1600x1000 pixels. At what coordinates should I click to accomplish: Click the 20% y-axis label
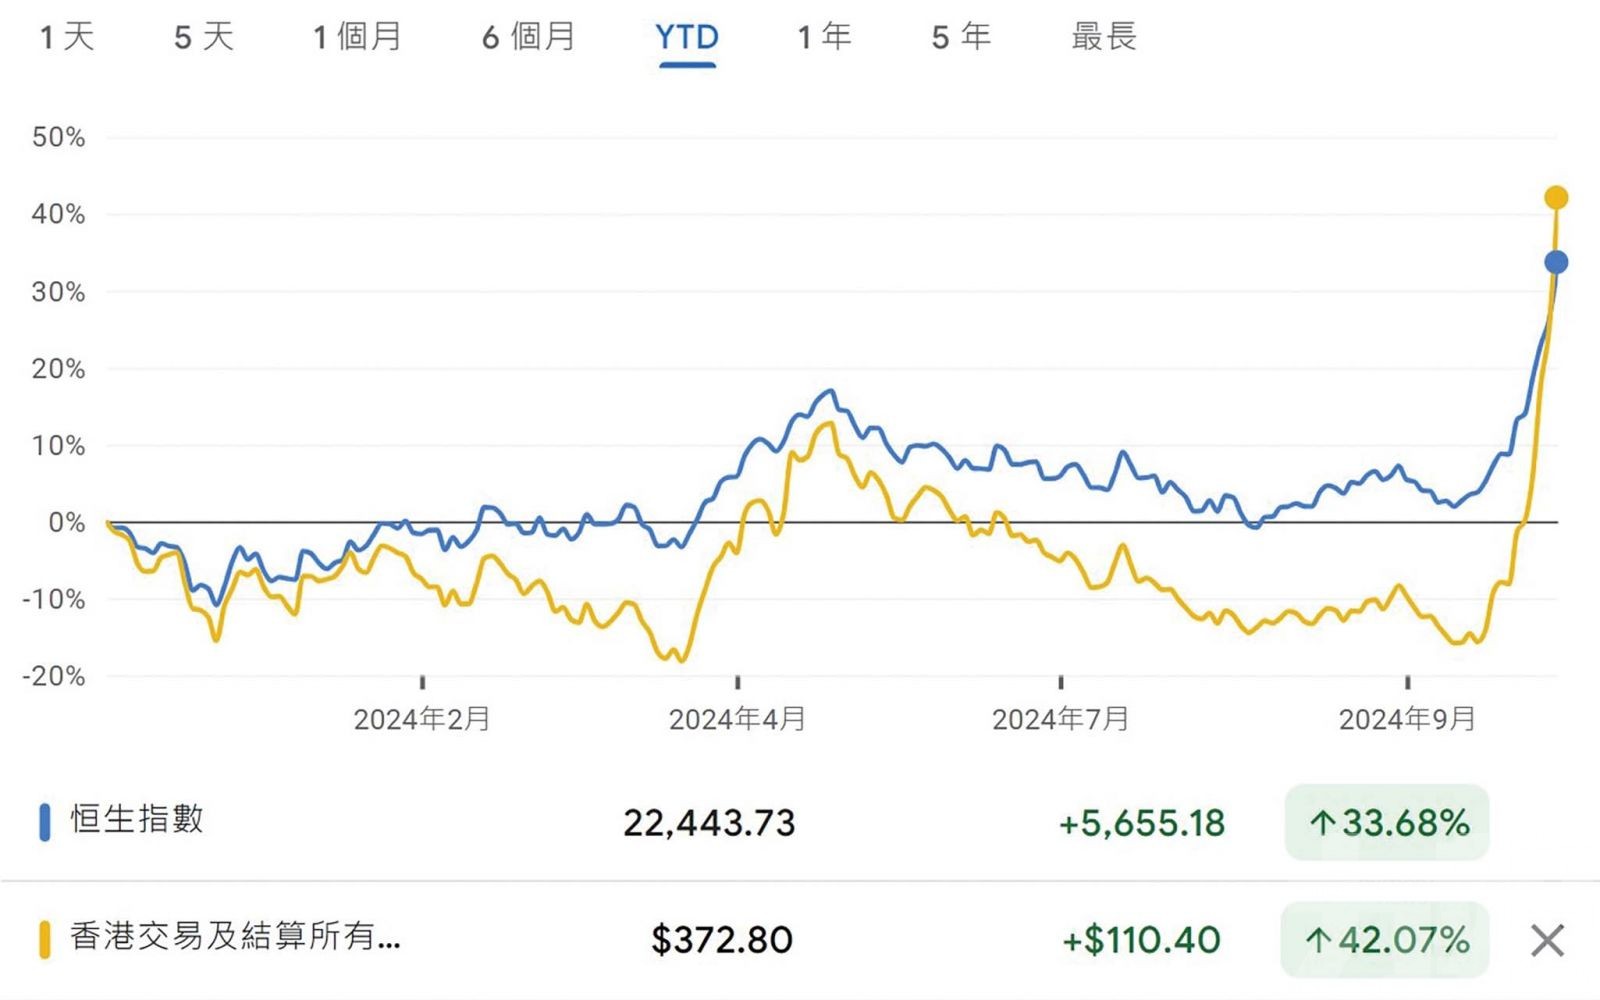[58, 369]
